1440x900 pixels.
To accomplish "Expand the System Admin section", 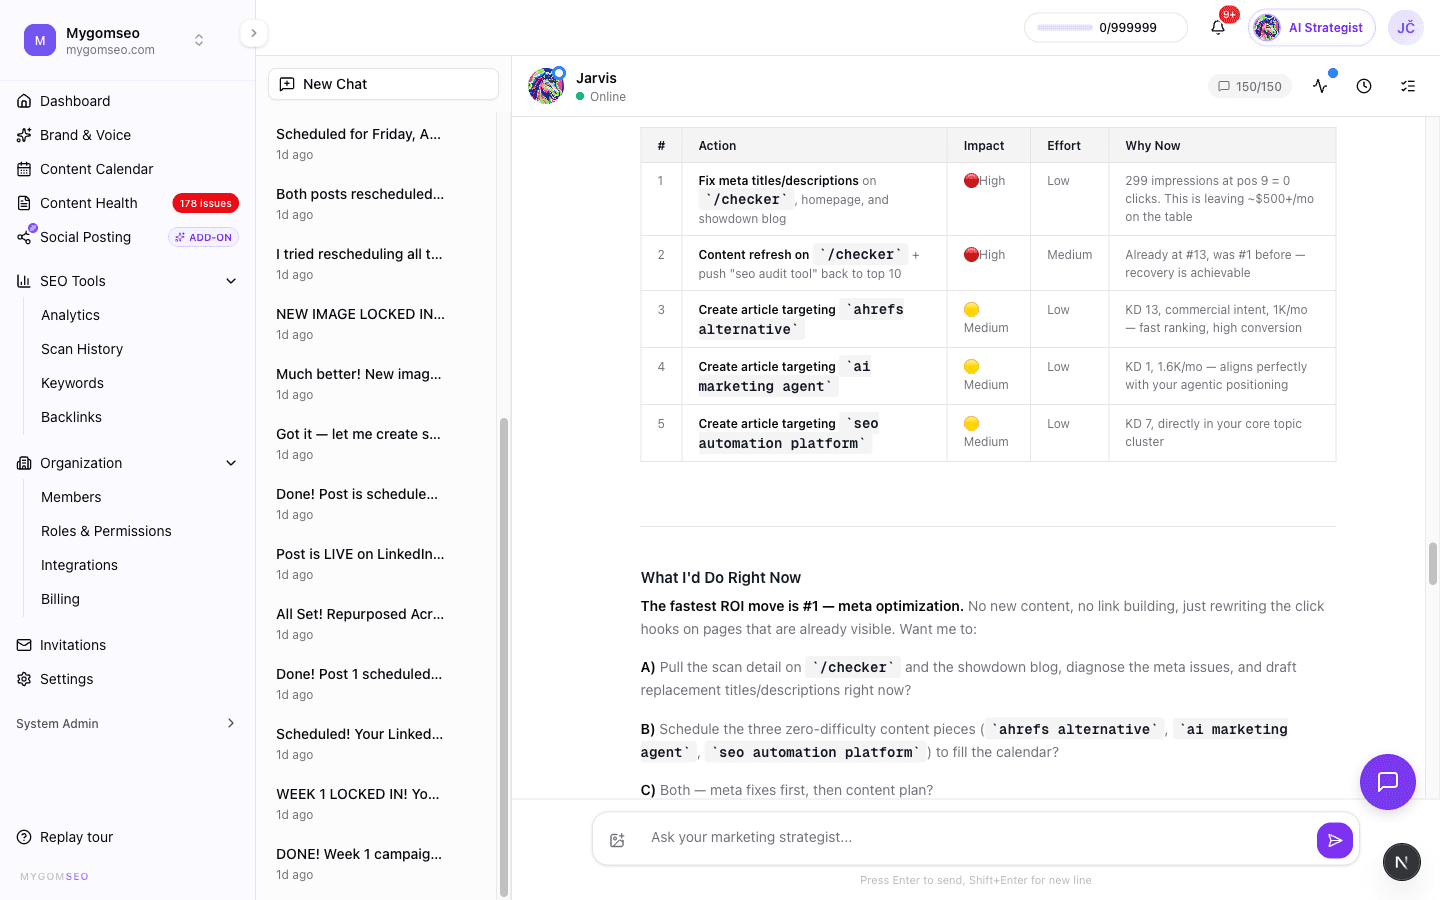I will pyautogui.click(x=231, y=723).
